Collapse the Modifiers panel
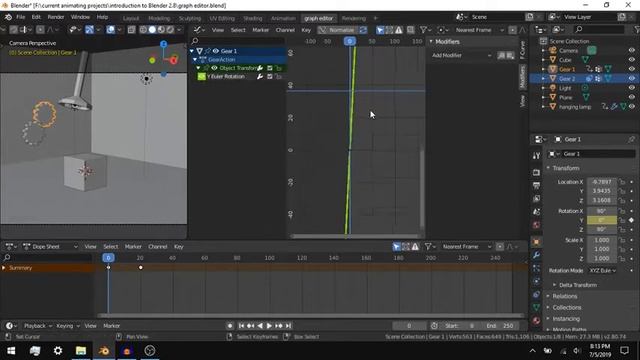Viewport: 640px width, 360px height. 431,42
